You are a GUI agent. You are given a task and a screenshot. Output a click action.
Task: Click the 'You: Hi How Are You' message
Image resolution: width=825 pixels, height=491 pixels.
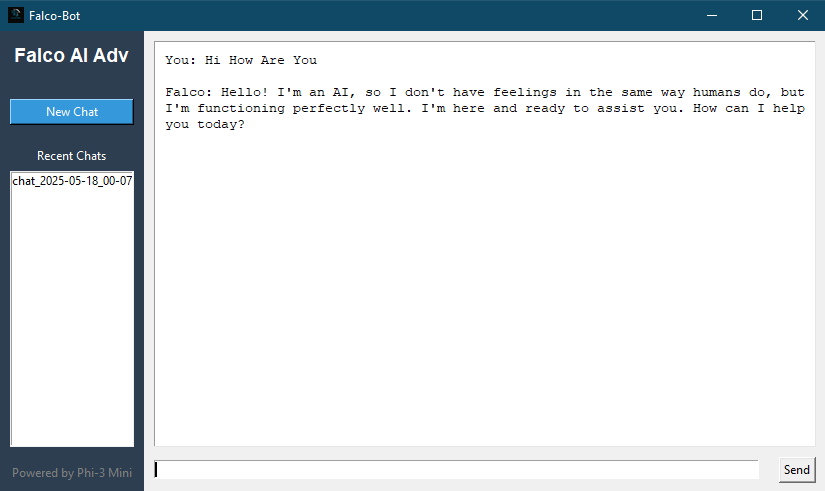pyautogui.click(x=241, y=60)
